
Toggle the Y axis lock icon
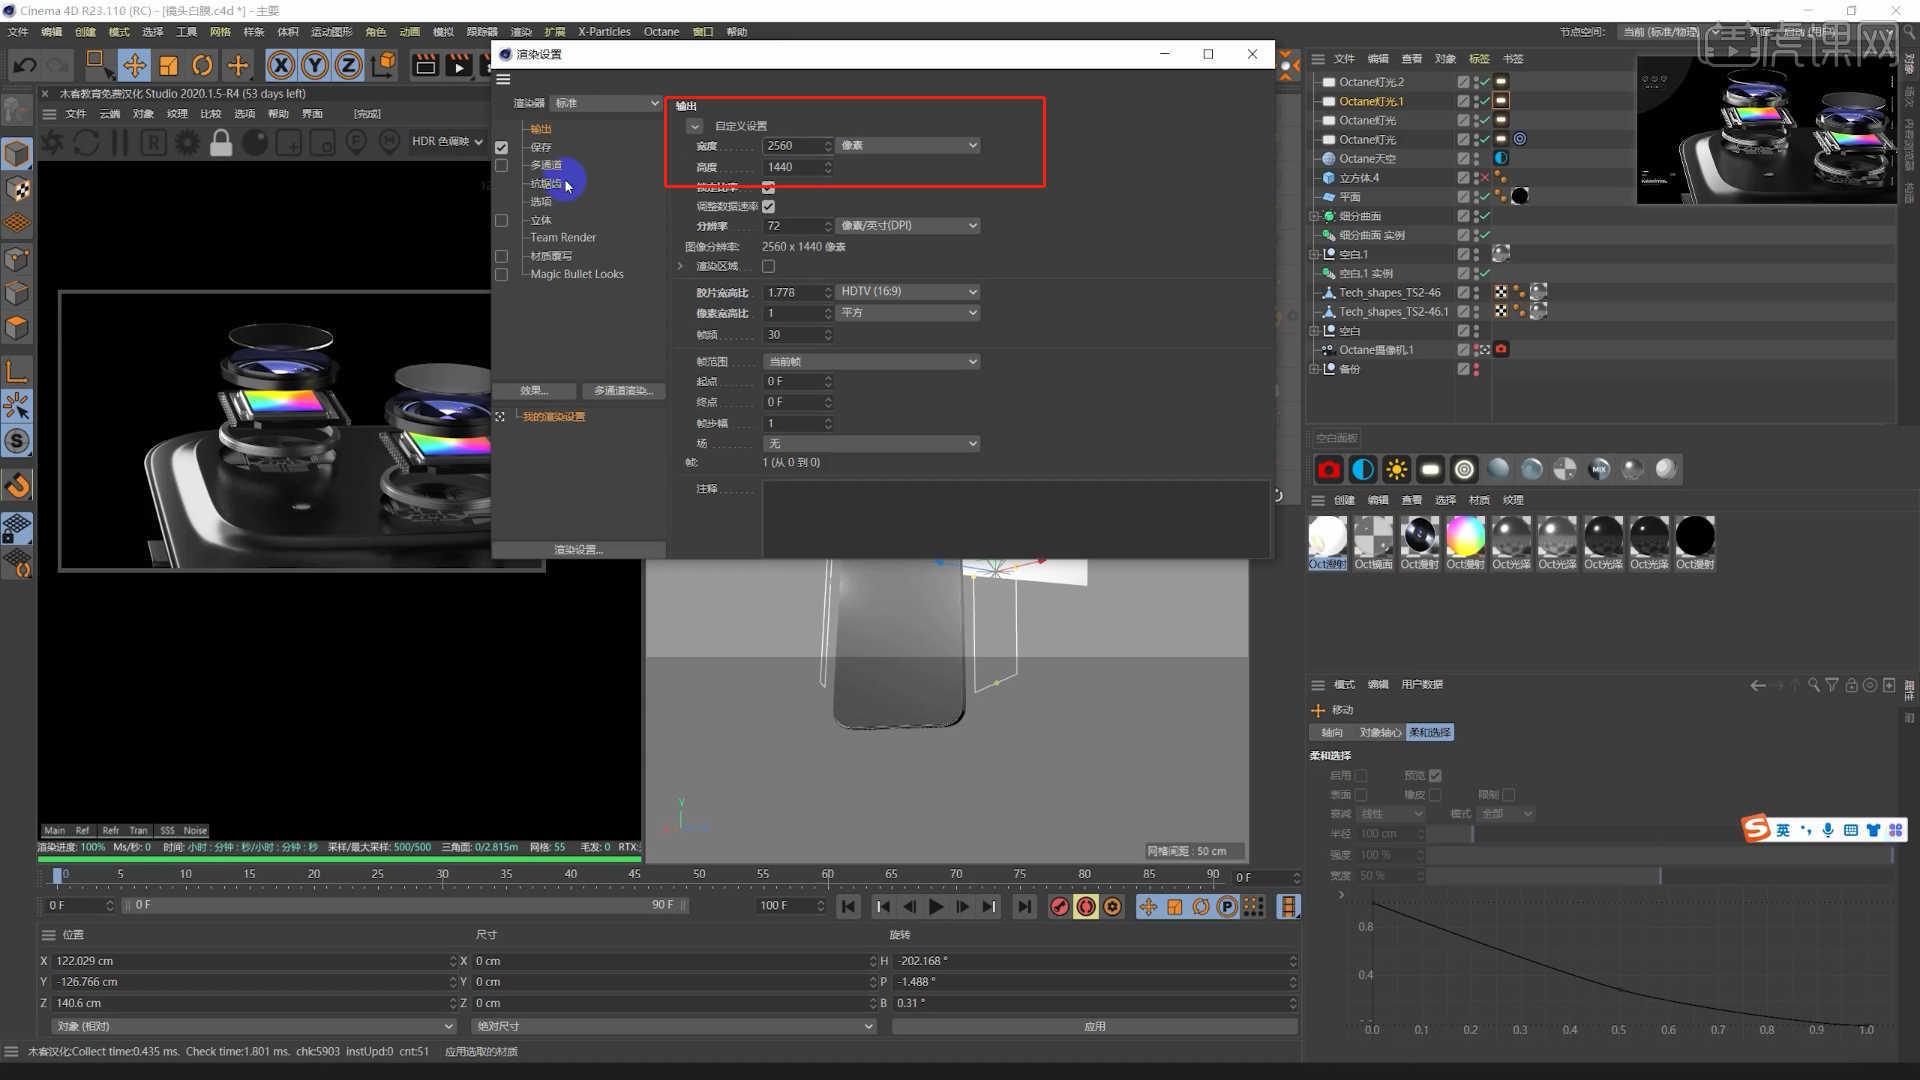click(x=314, y=65)
